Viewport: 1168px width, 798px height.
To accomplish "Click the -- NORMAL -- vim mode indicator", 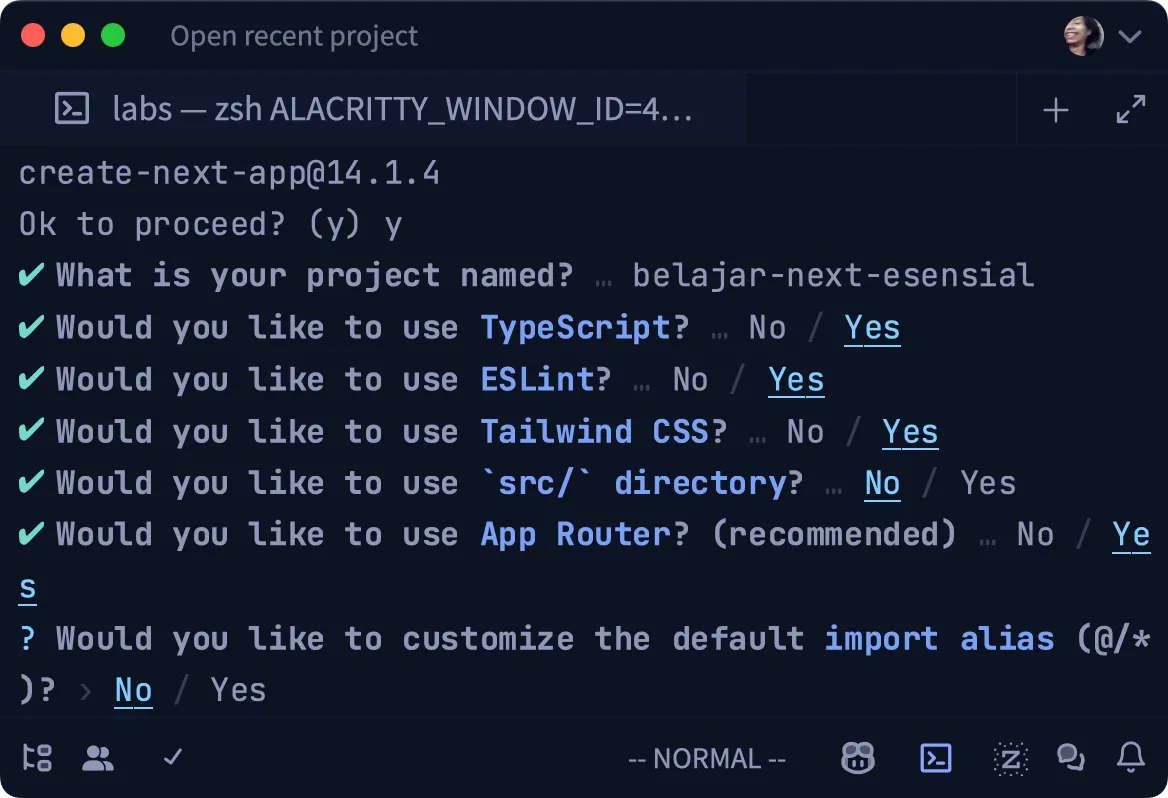I will click(x=706, y=758).
